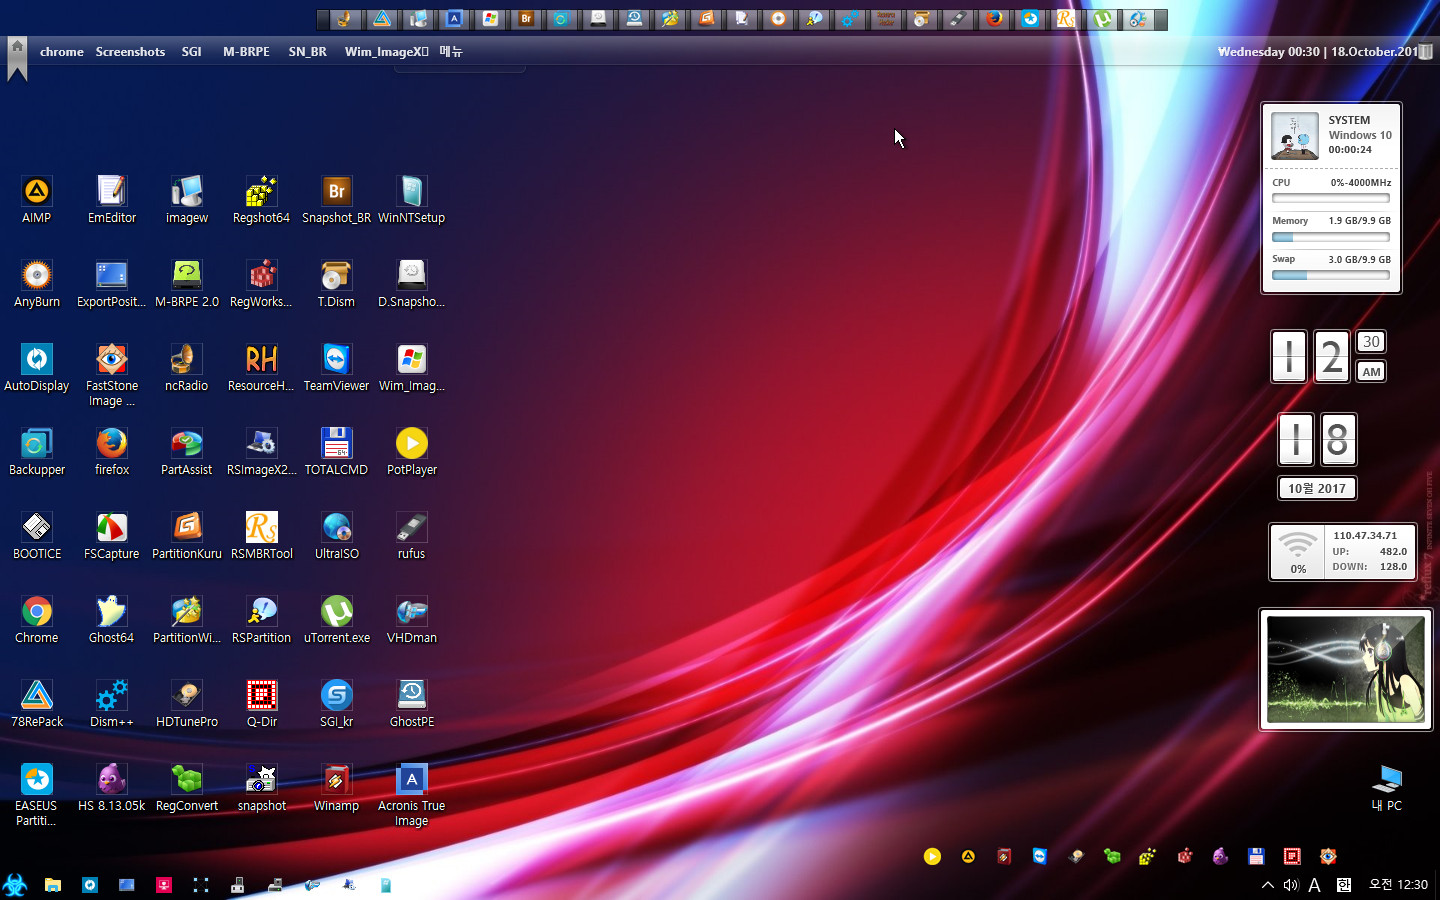Open Acronis True Image desktop shortcut
Image resolution: width=1440 pixels, height=900 pixels.
point(411,795)
